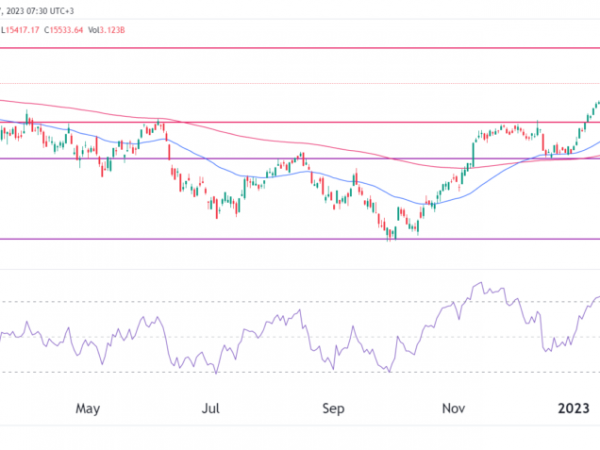Click the Close value C15533.64
This screenshot has height=450, width=600.
(x=64, y=30)
